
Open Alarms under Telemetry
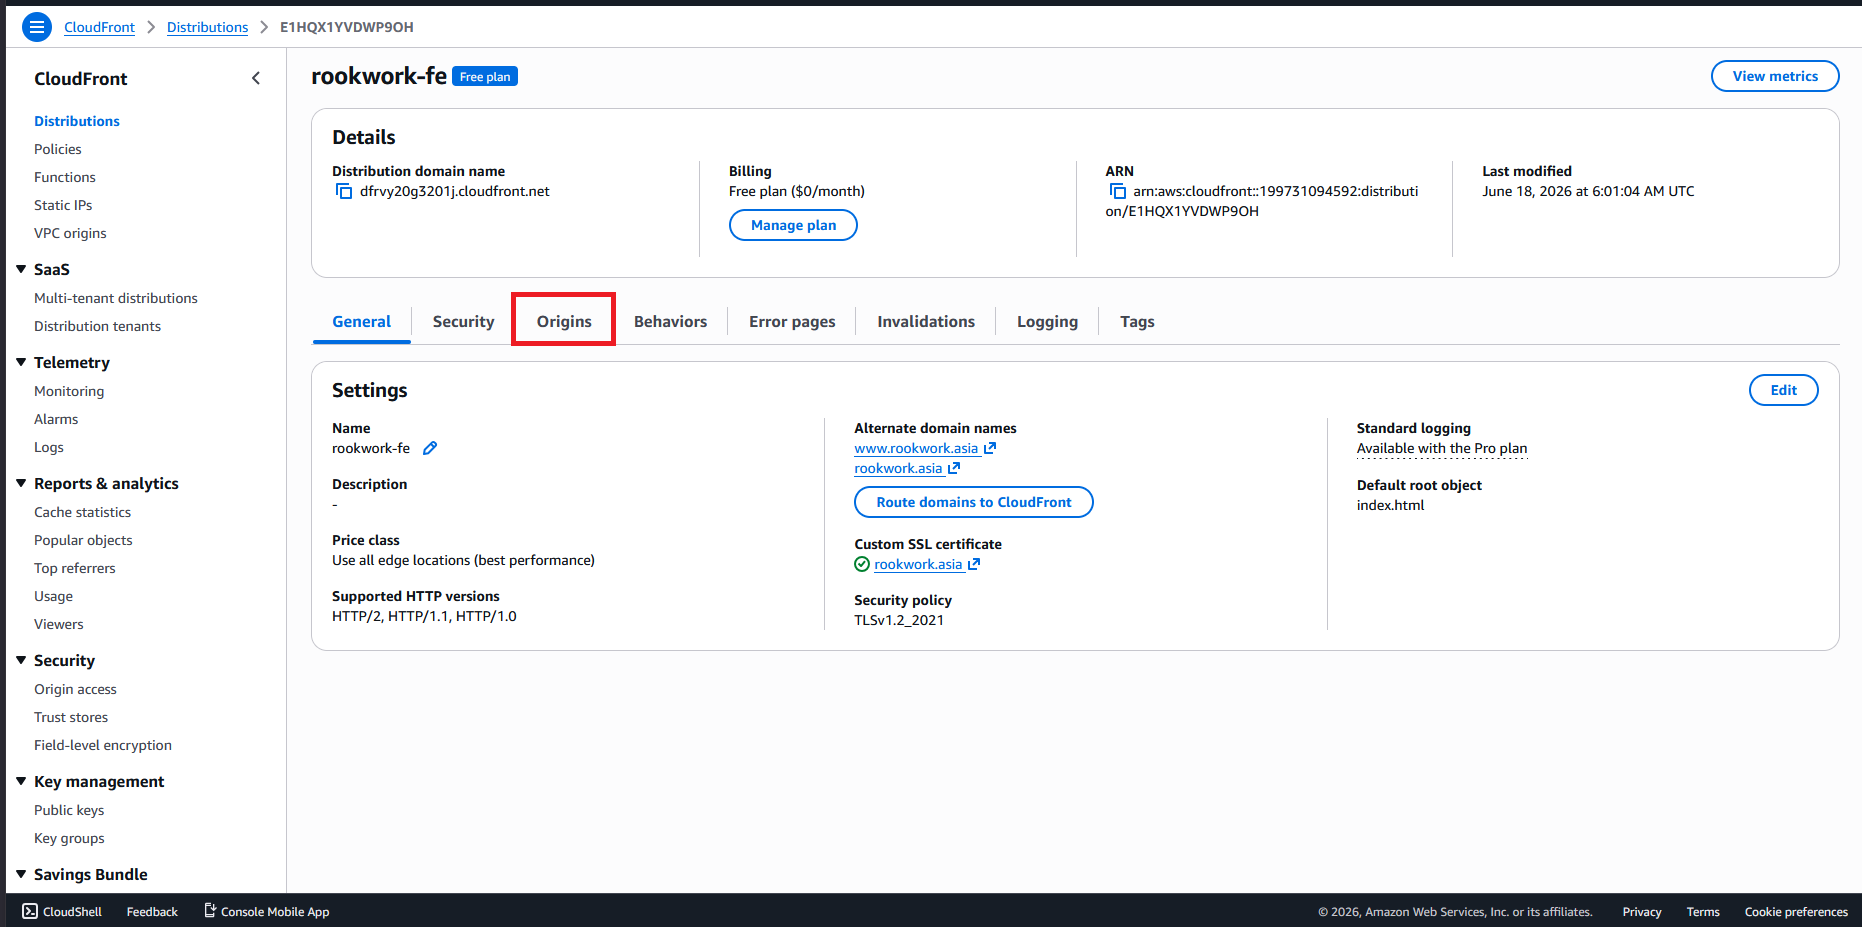[x=56, y=419]
